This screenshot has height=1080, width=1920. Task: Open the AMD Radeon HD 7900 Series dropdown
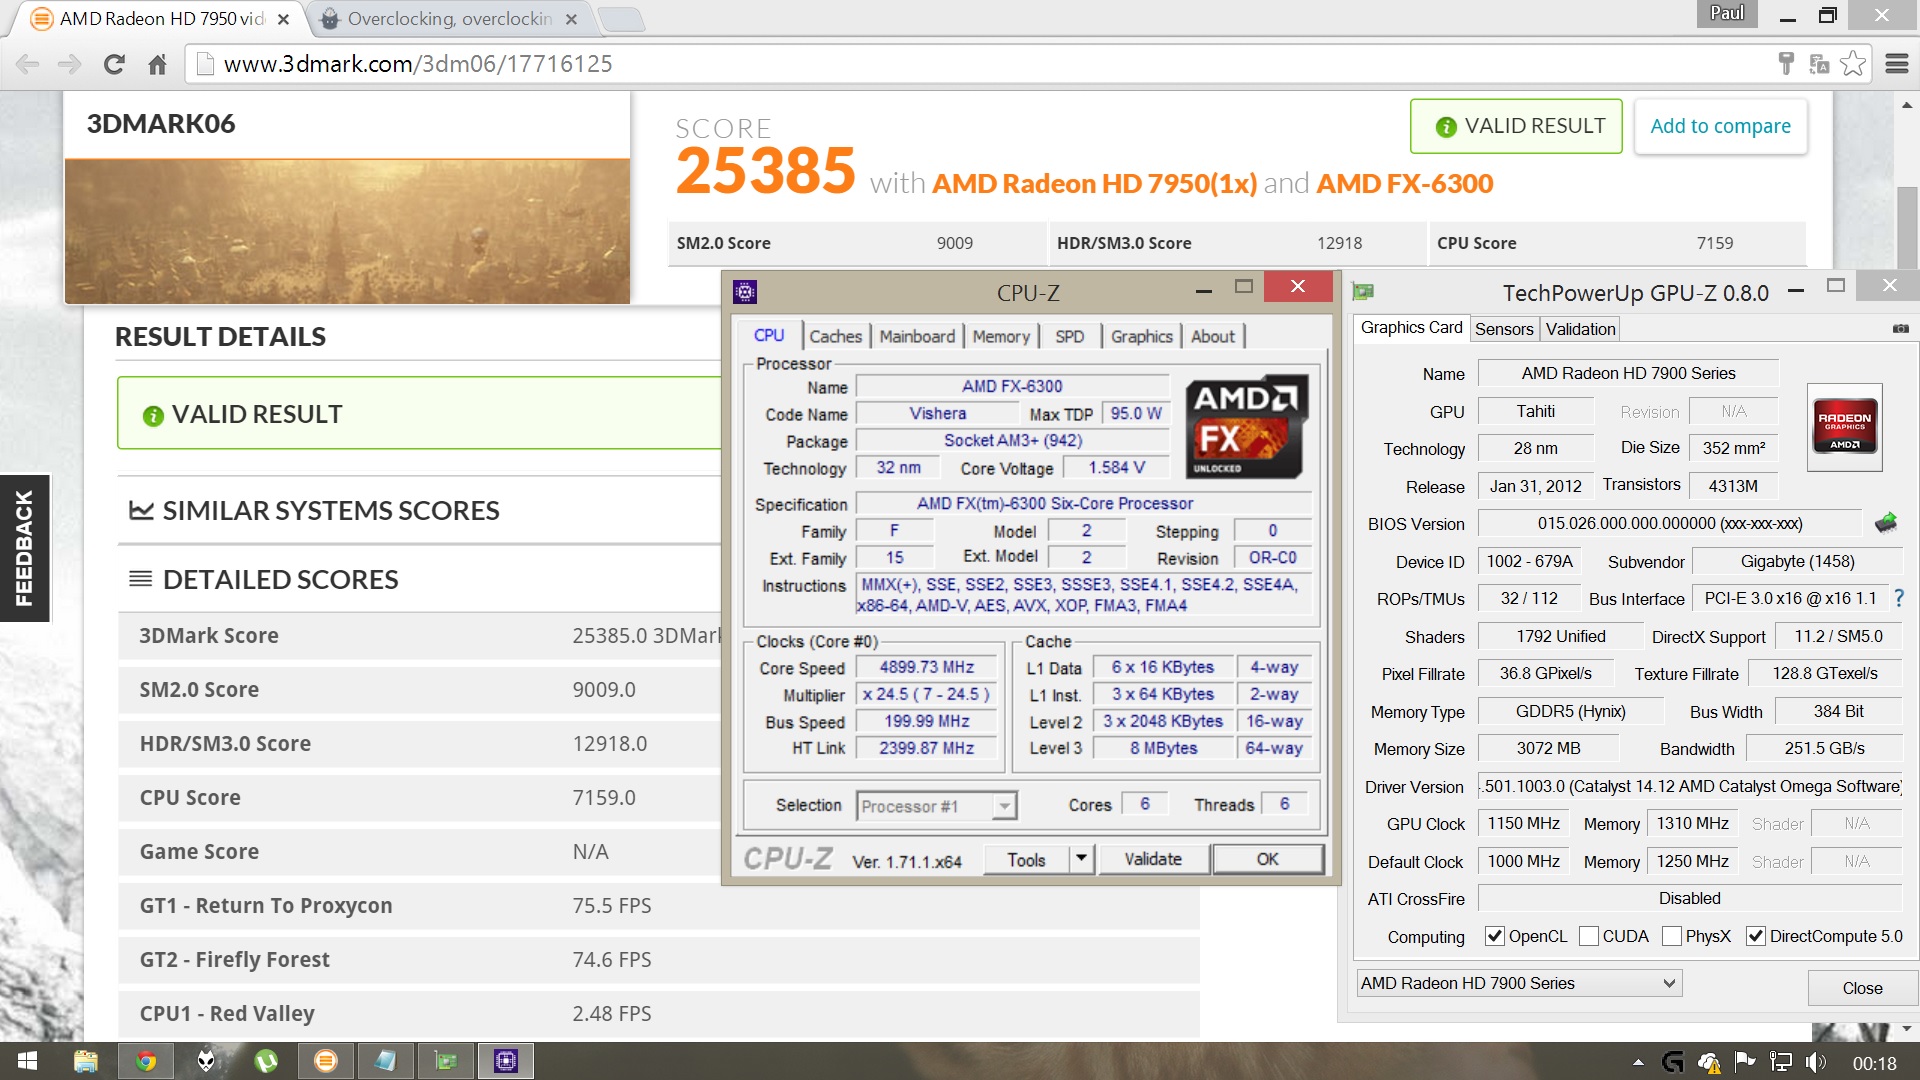(x=1518, y=983)
